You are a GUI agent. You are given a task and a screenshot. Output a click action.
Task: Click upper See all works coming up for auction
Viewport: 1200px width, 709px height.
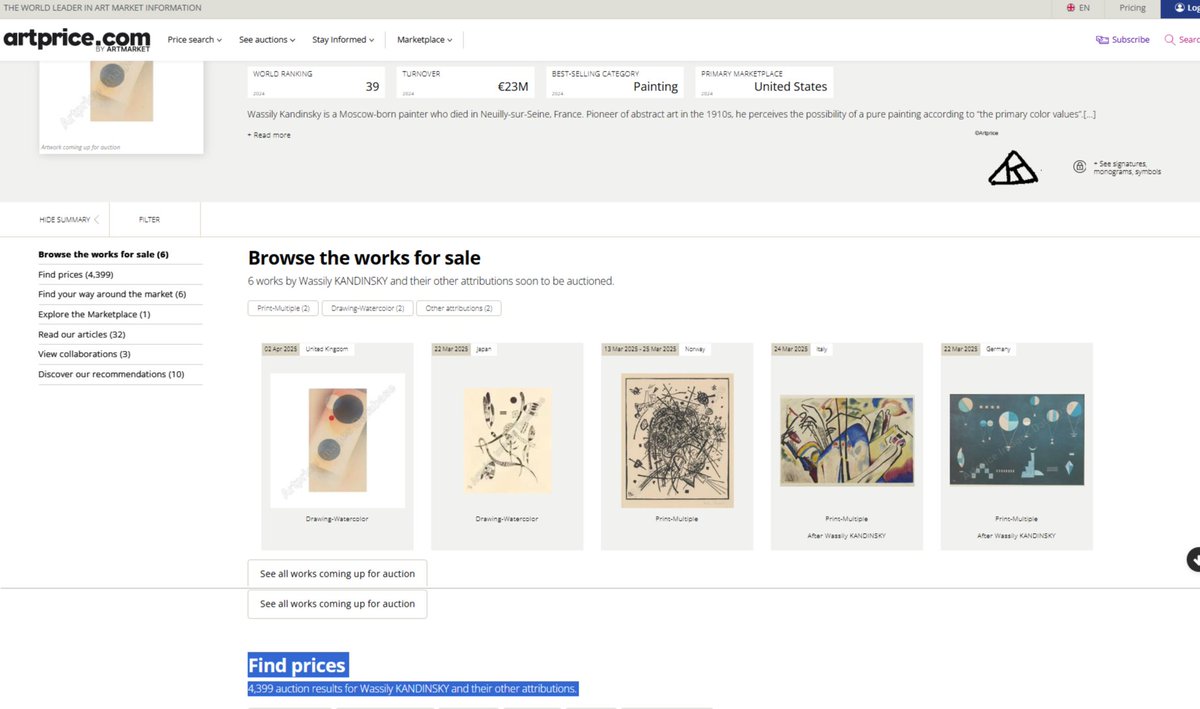tap(337, 574)
